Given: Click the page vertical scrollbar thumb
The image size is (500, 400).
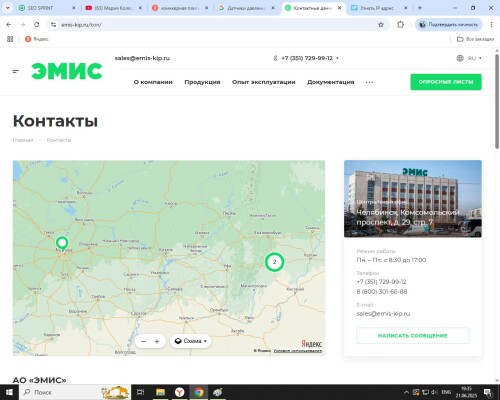Looking at the screenshot, I should 497,102.
